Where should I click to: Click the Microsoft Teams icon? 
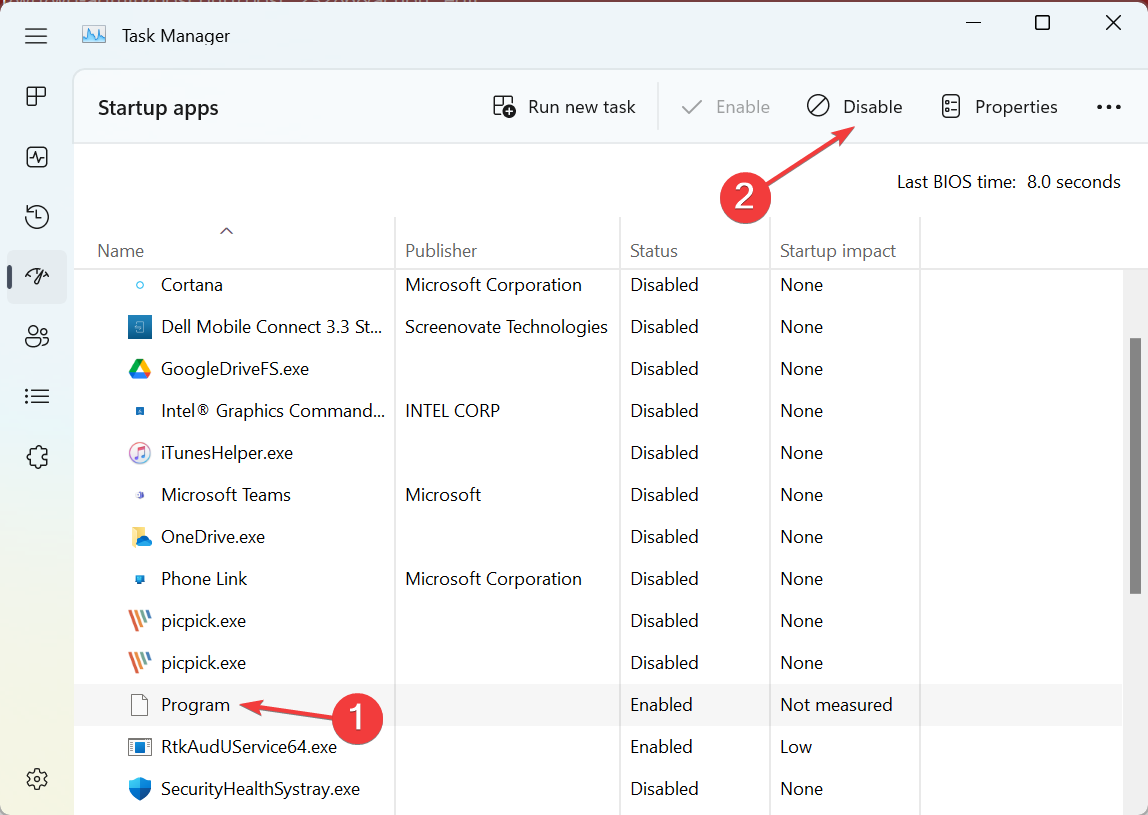[x=140, y=495]
